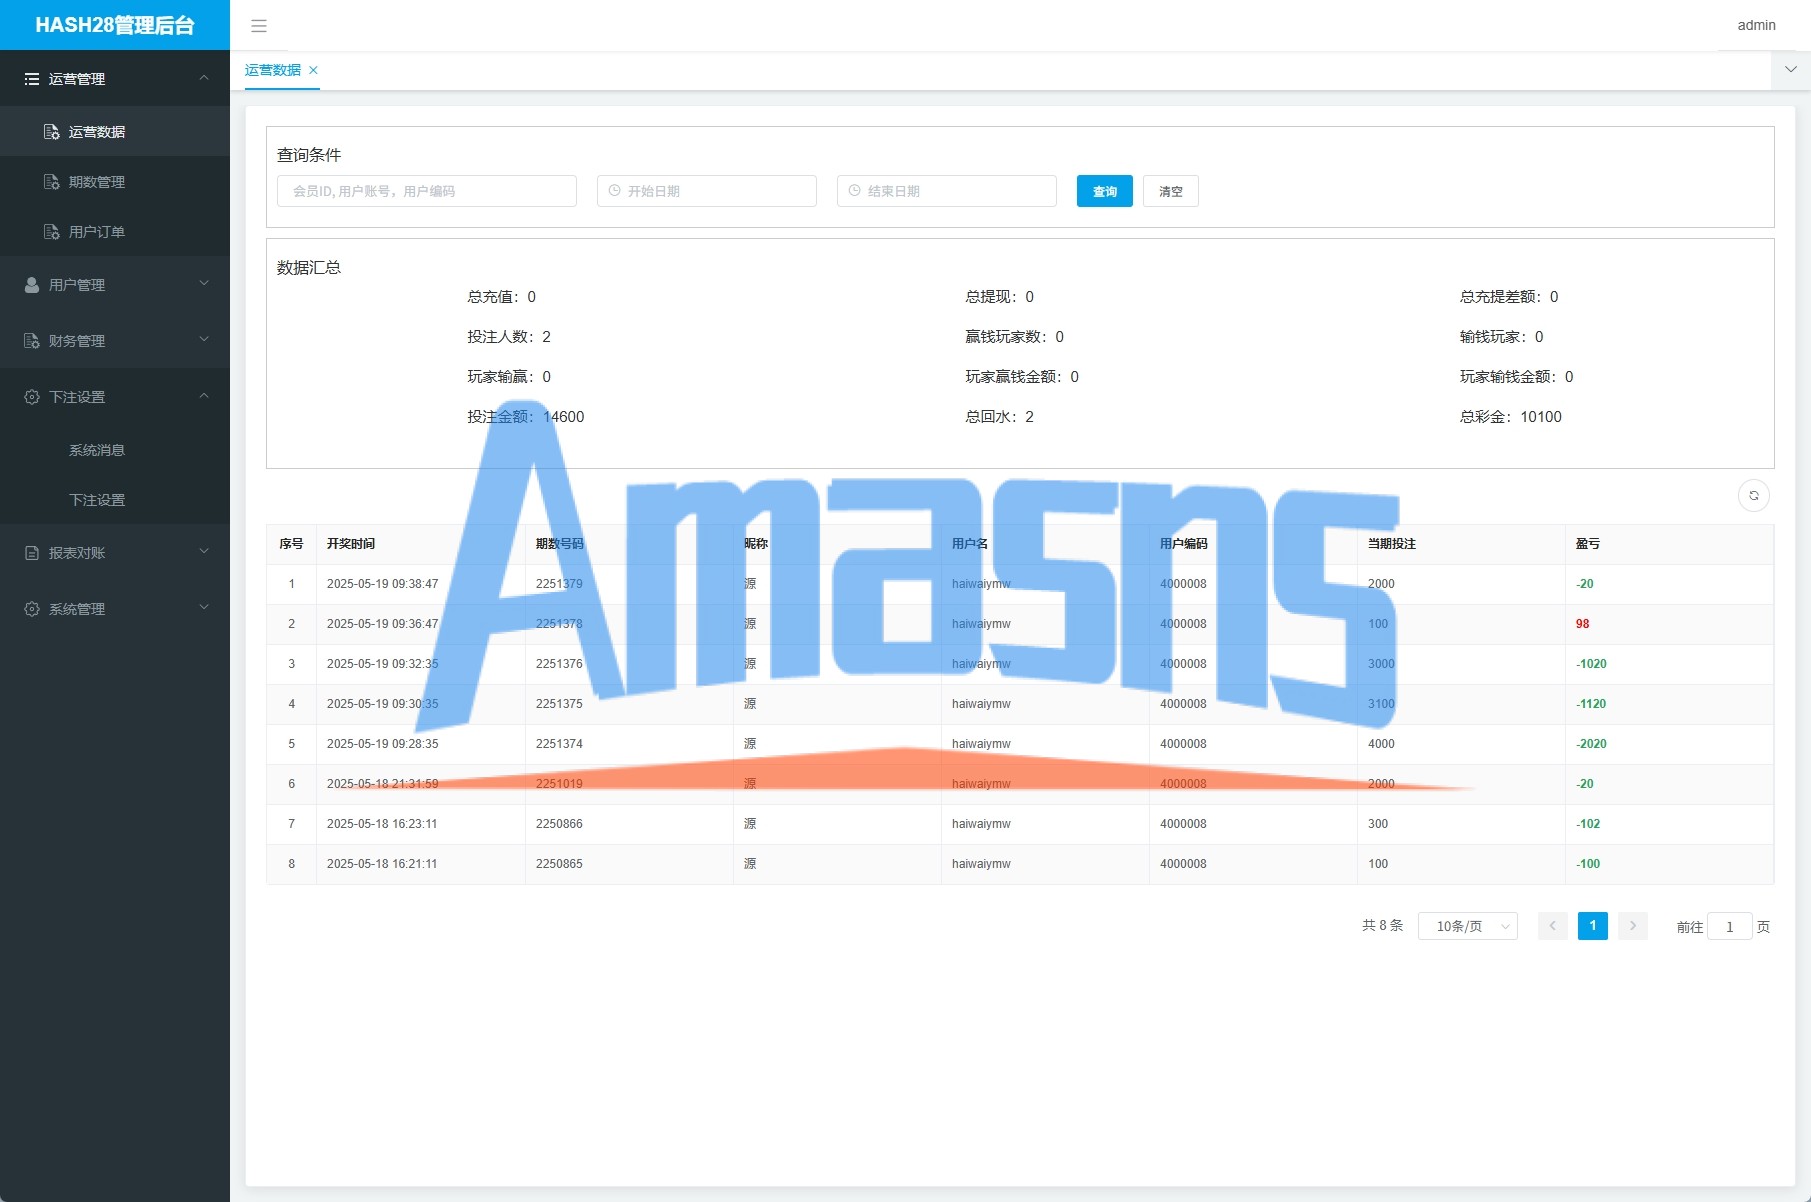Click the 系统管理 gear icon
Image resolution: width=1811 pixels, height=1202 pixels.
click(32, 609)
